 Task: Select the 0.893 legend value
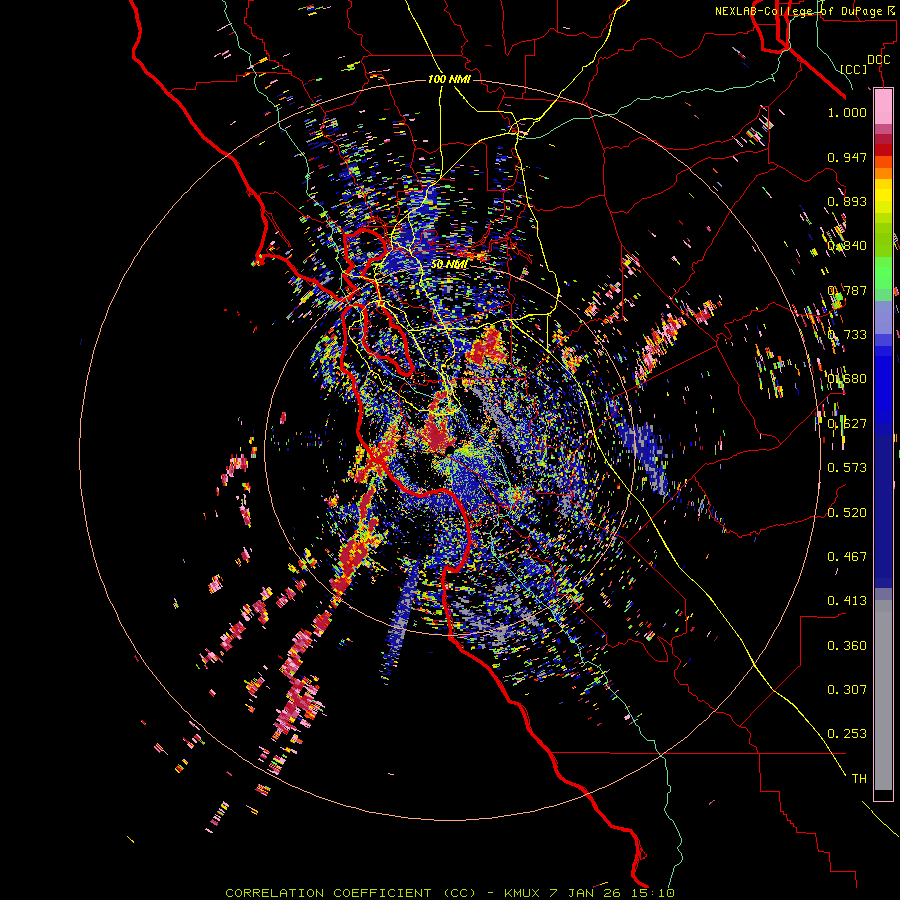847,201
